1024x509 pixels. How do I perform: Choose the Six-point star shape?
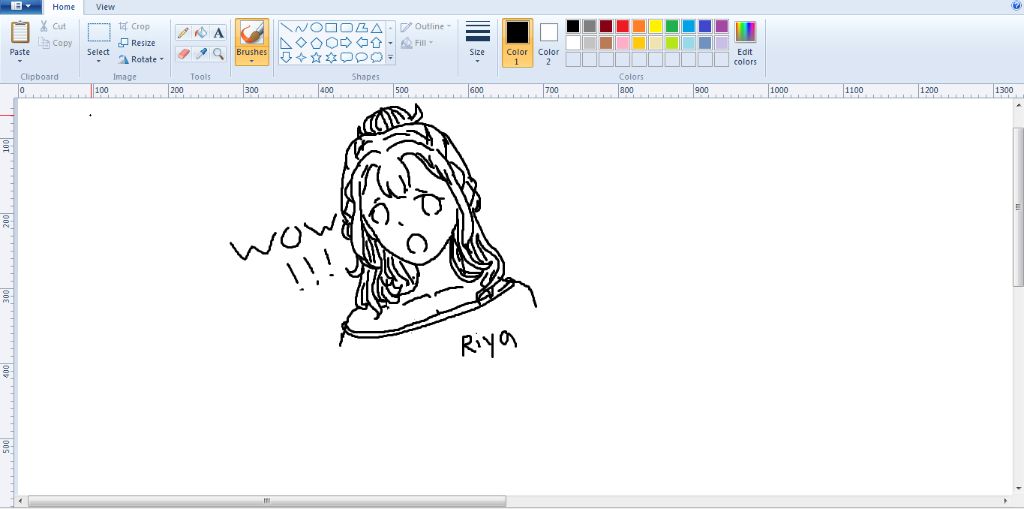click(x=331, y=57)
